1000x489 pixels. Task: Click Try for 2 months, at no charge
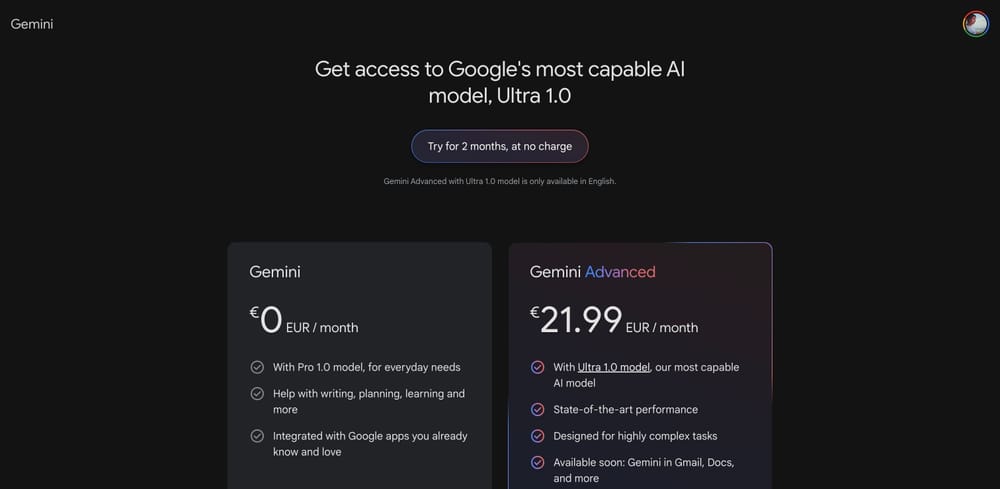pyautogui.click(x=500, y=146)
